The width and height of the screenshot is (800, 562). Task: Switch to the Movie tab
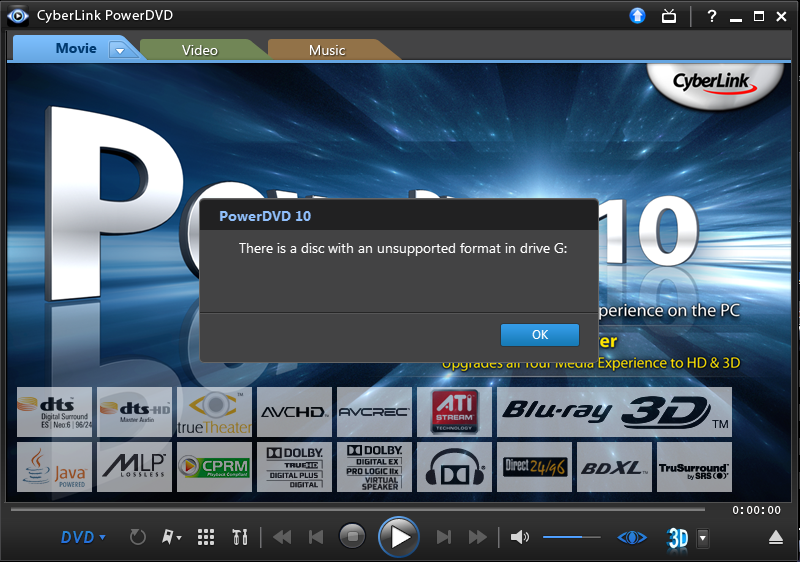[x=76, y=48]
